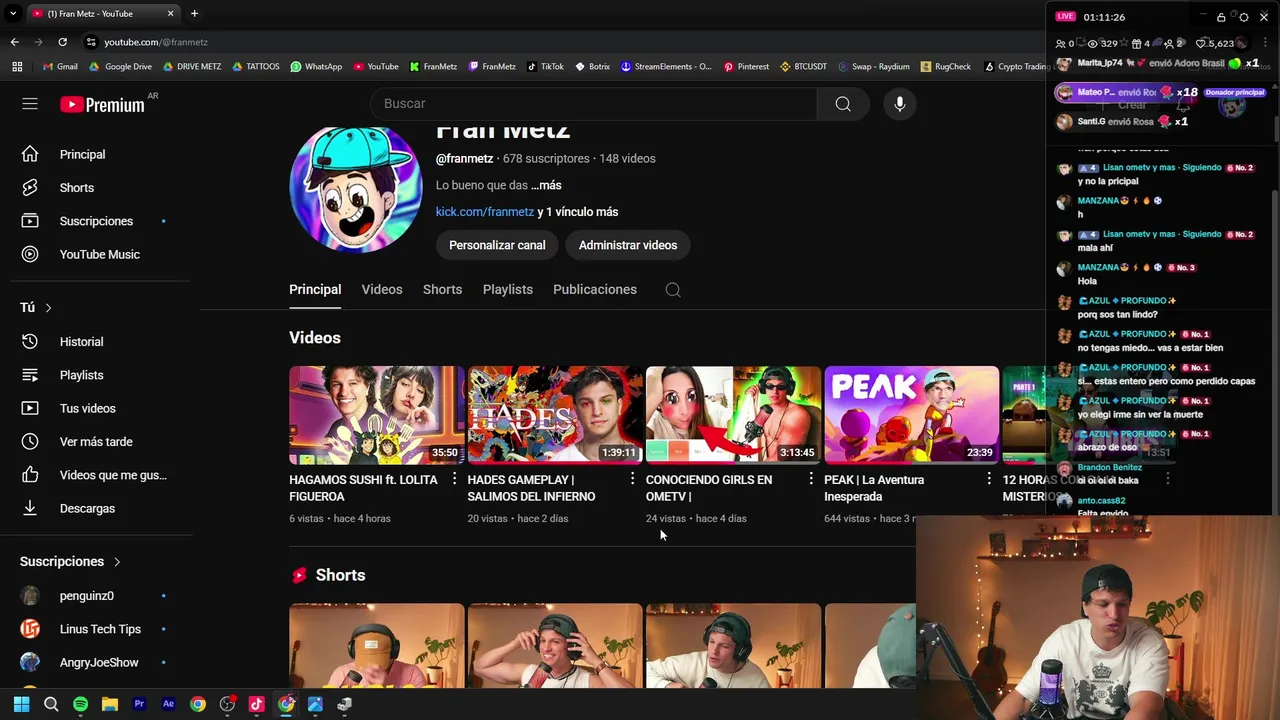
Task: Switch to the Principal channel tab
Action: [x=315, y=290]
